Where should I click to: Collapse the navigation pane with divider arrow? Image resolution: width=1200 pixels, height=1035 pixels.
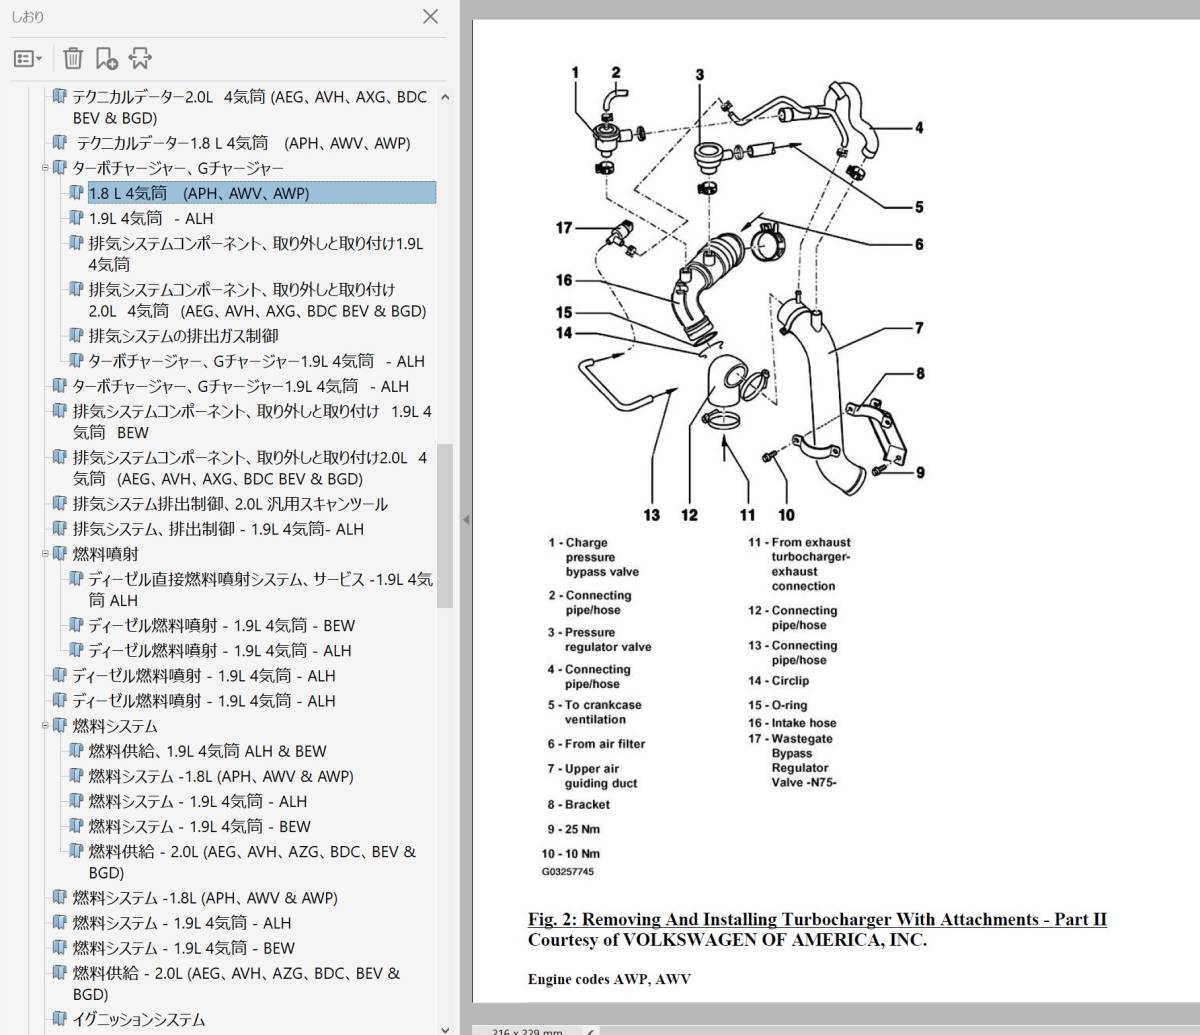coord(466,519)
